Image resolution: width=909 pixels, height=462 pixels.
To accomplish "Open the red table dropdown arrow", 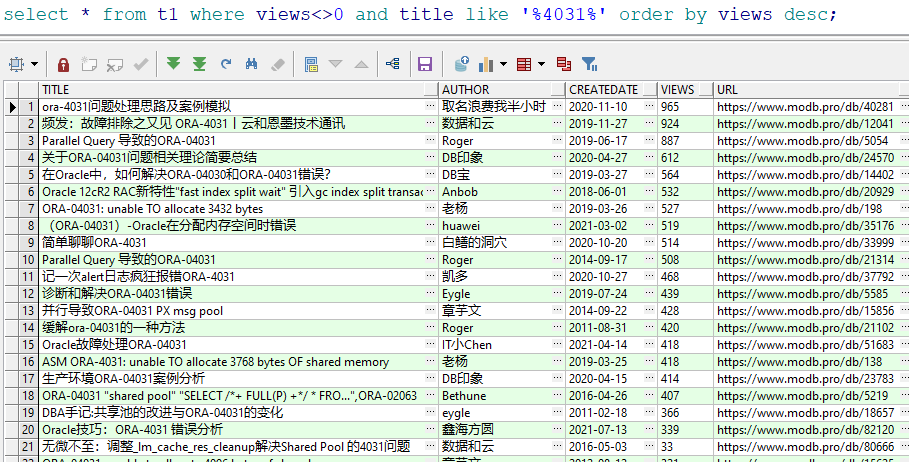I will [541, 64].
